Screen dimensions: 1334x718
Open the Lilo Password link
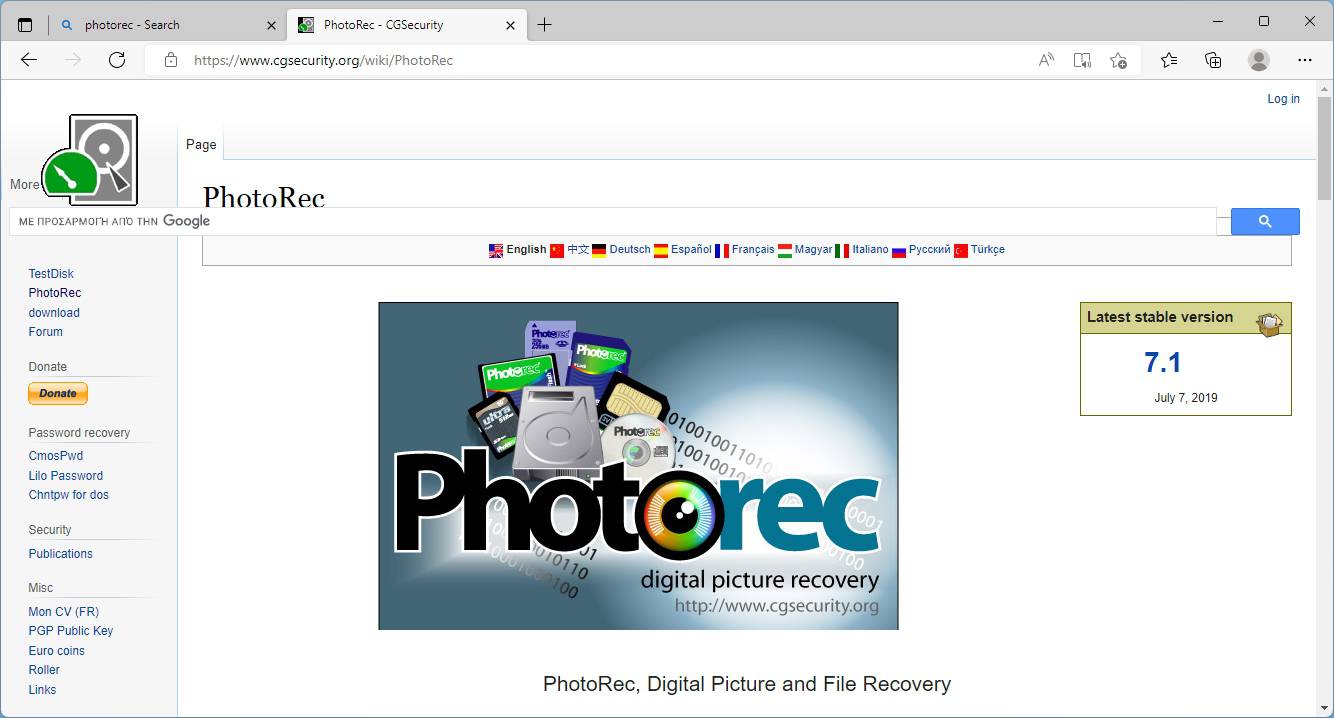(x=66, y=476)
